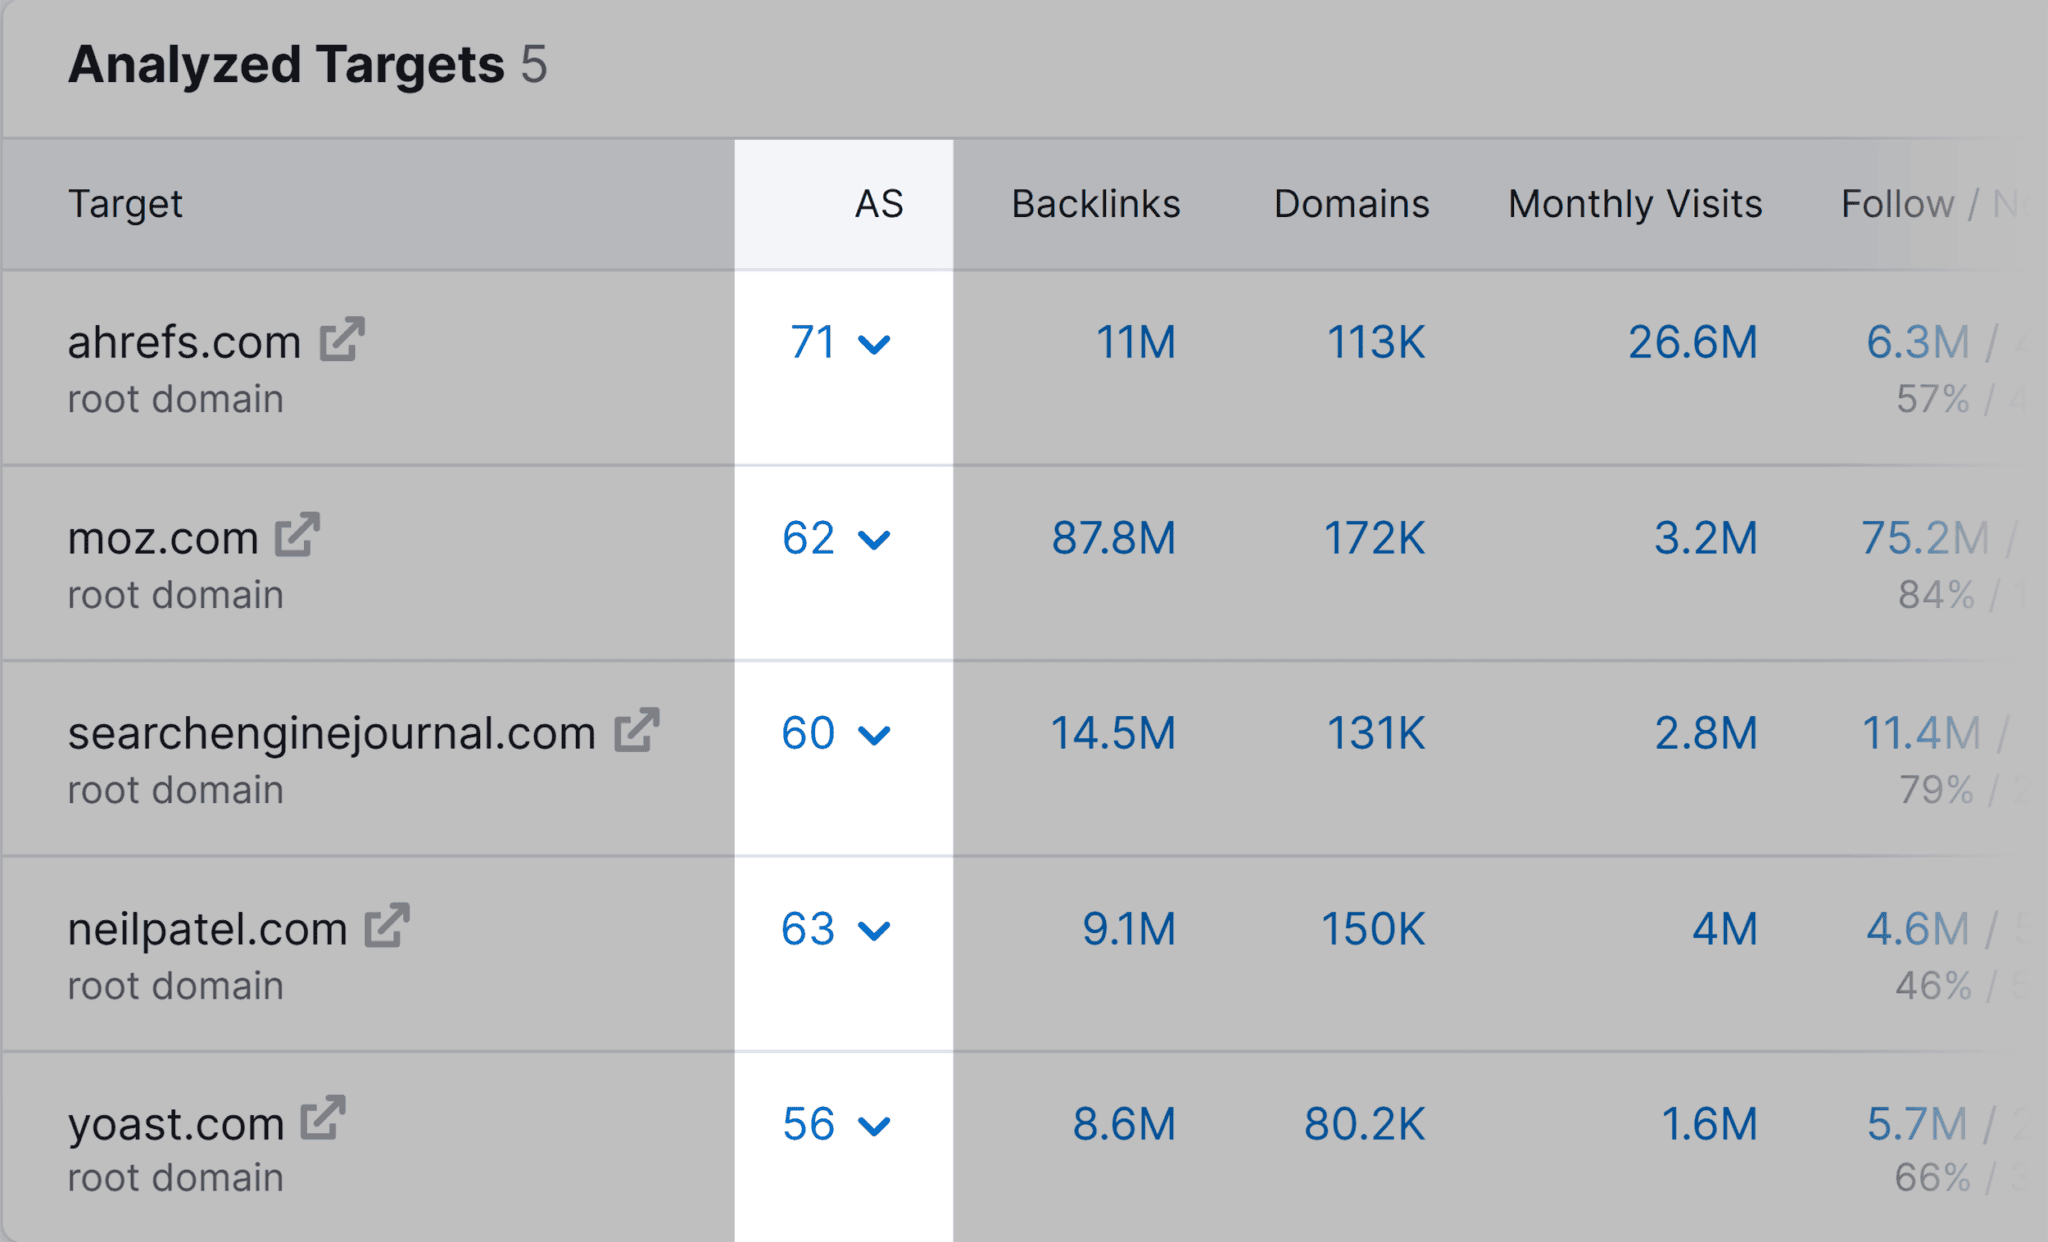Screen dimensions: 2048x1242
Task: Click the 2.8M monthly visits for searchengineournal.com
Action: [x=1702, y=733]
